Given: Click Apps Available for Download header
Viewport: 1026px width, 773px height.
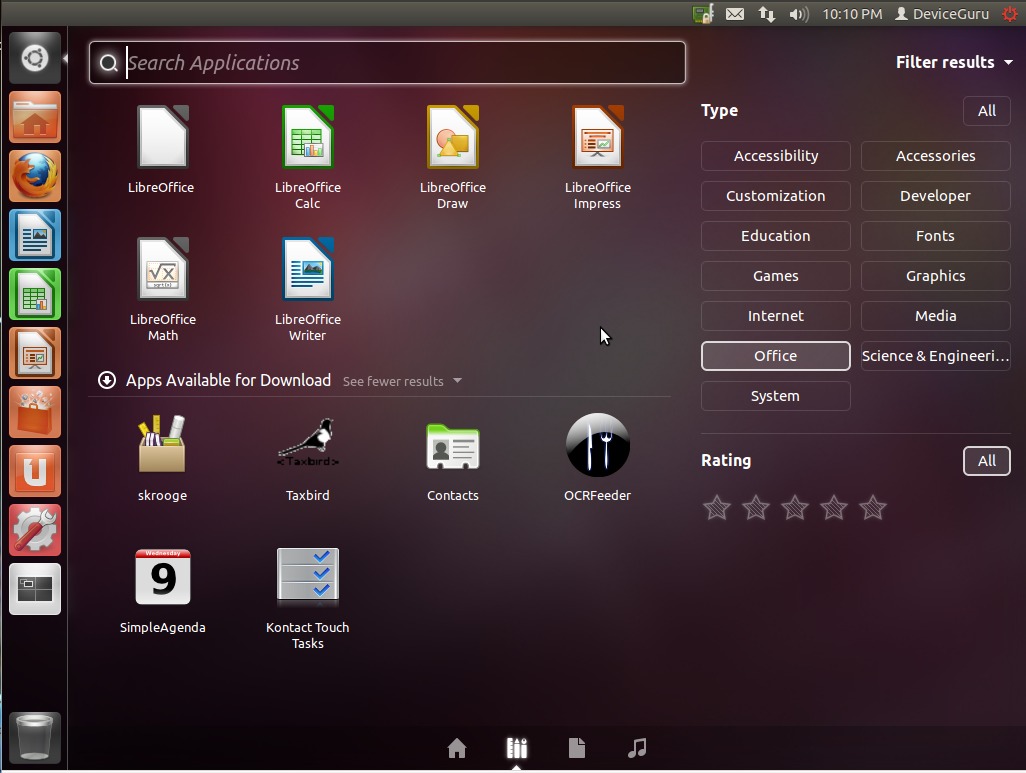Looking at the screenshot, I should click(228, 380).
